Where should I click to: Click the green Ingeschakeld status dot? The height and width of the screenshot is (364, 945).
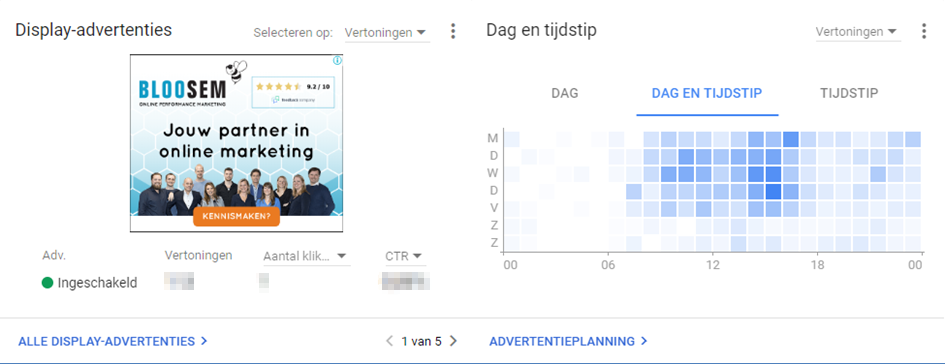[48, 282]
